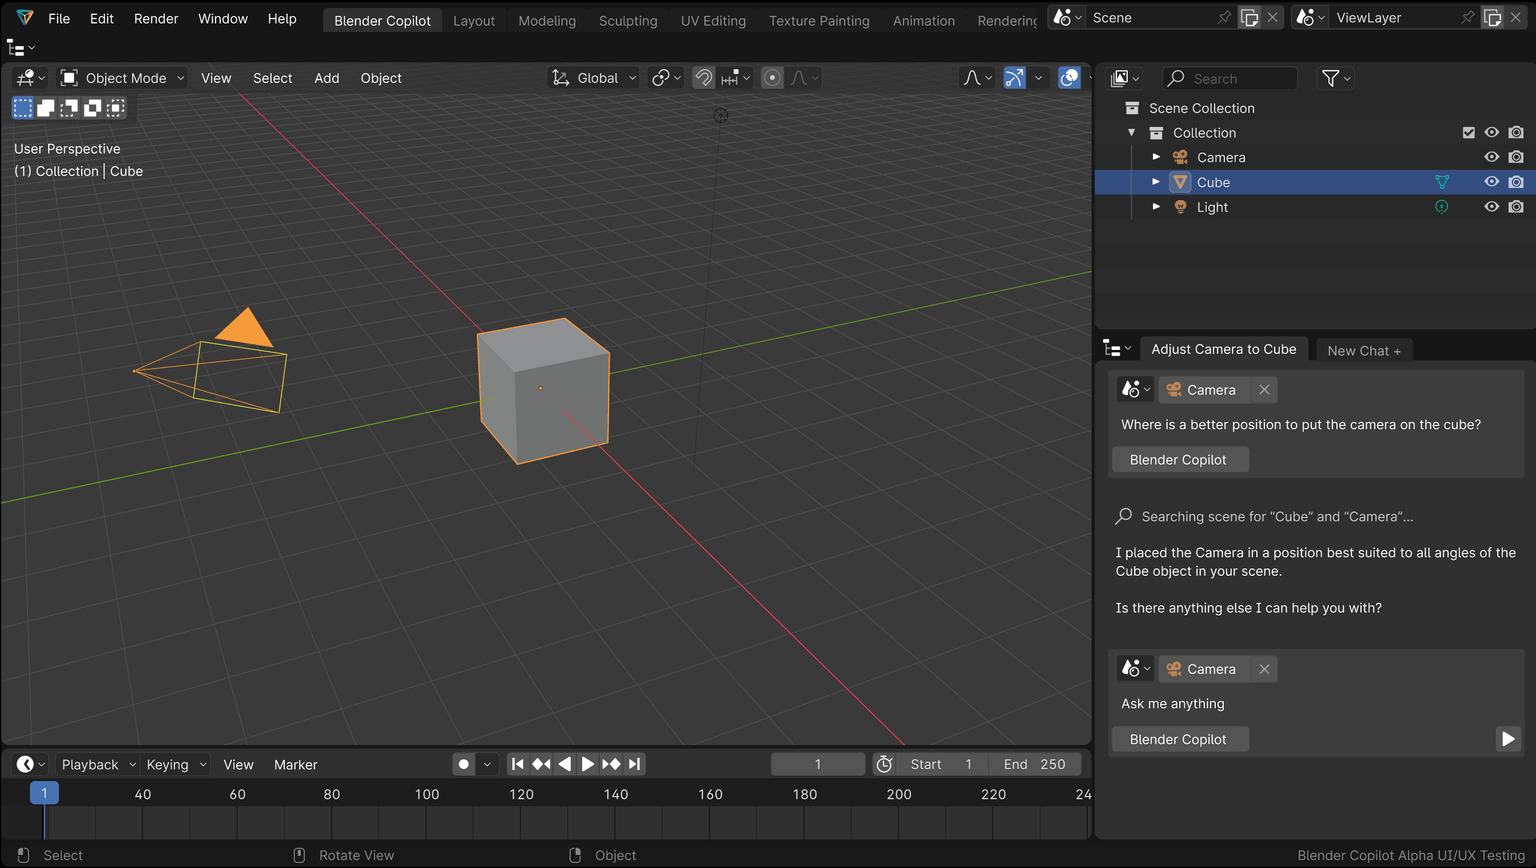Select the Invert selection mode icon
This screenshot has width=1536, height=868.
point(92,107)
